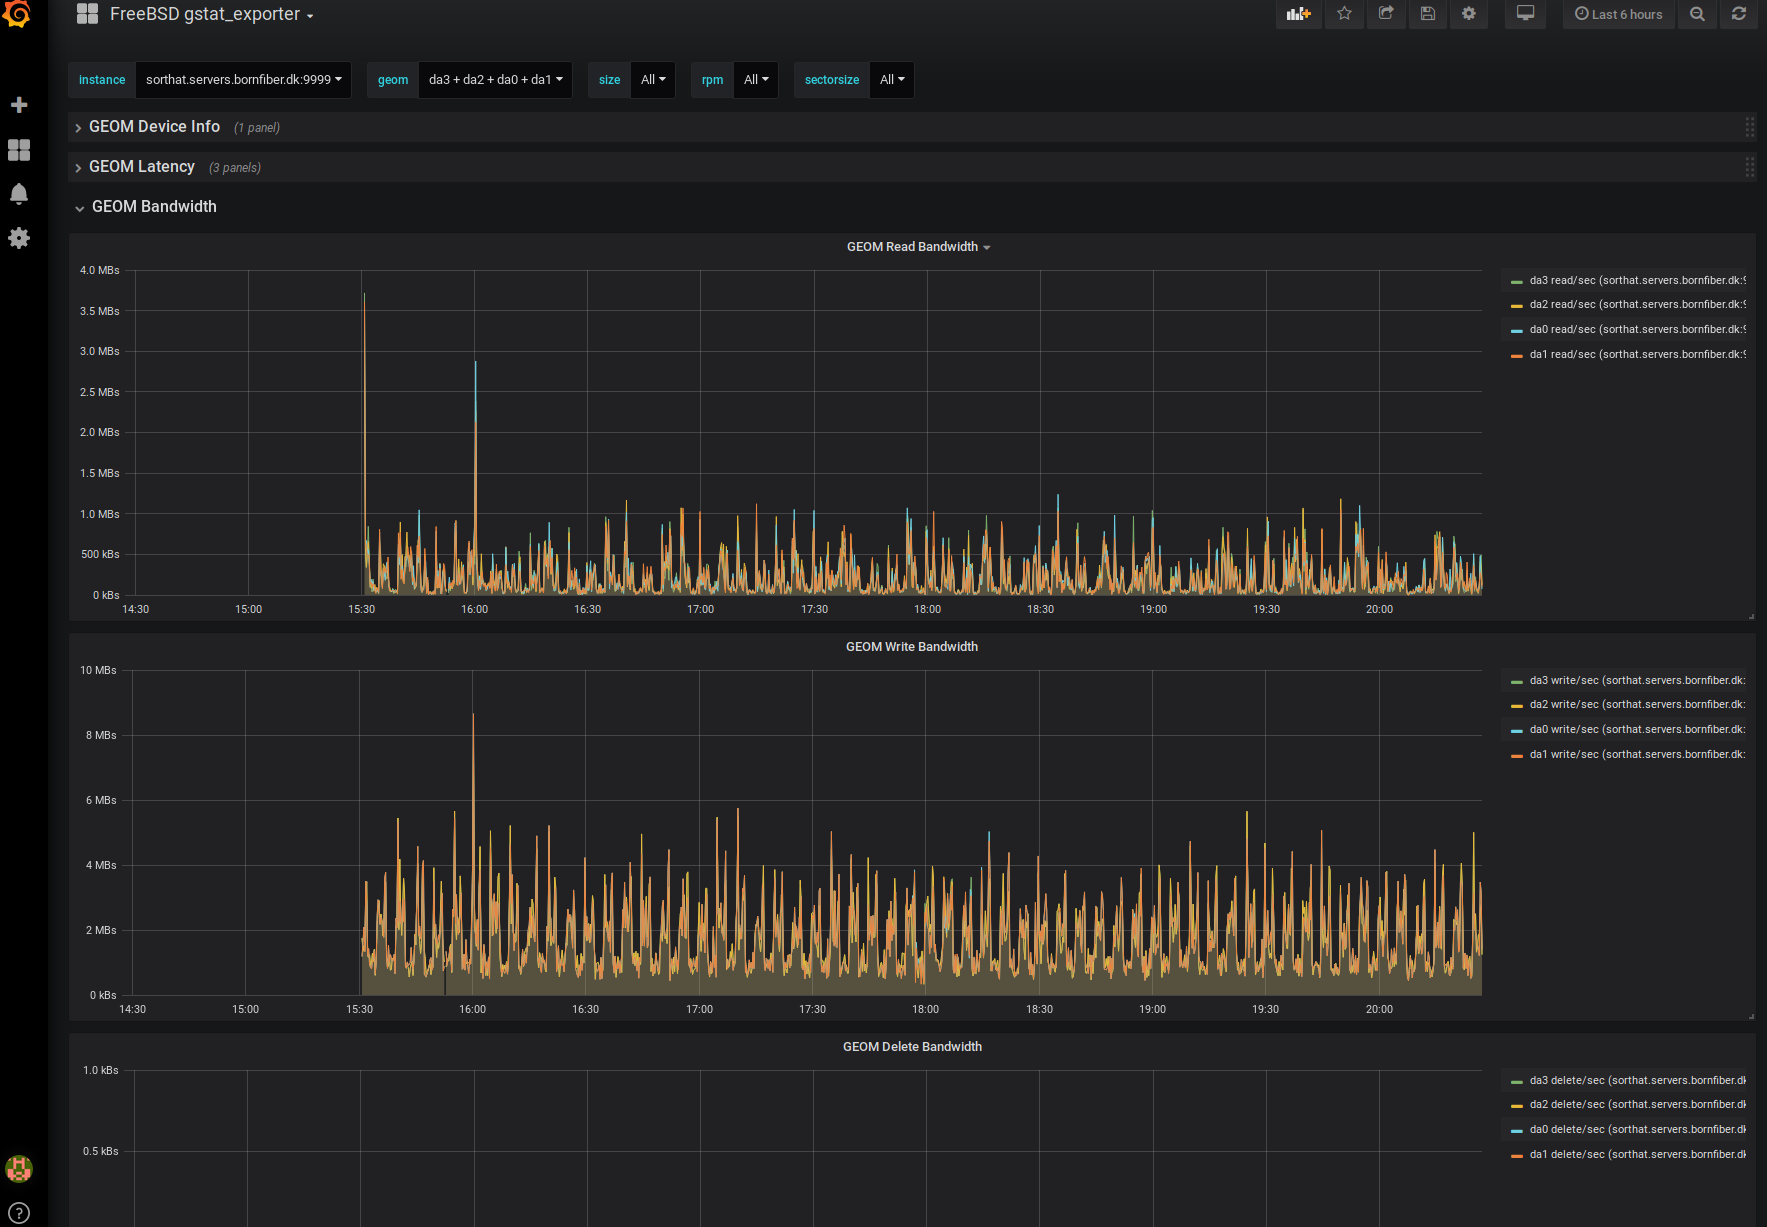This screenshot has width=1767, height=1227.
Task: Click the zoom out magnifier icon
Action: pos(1697,14)
